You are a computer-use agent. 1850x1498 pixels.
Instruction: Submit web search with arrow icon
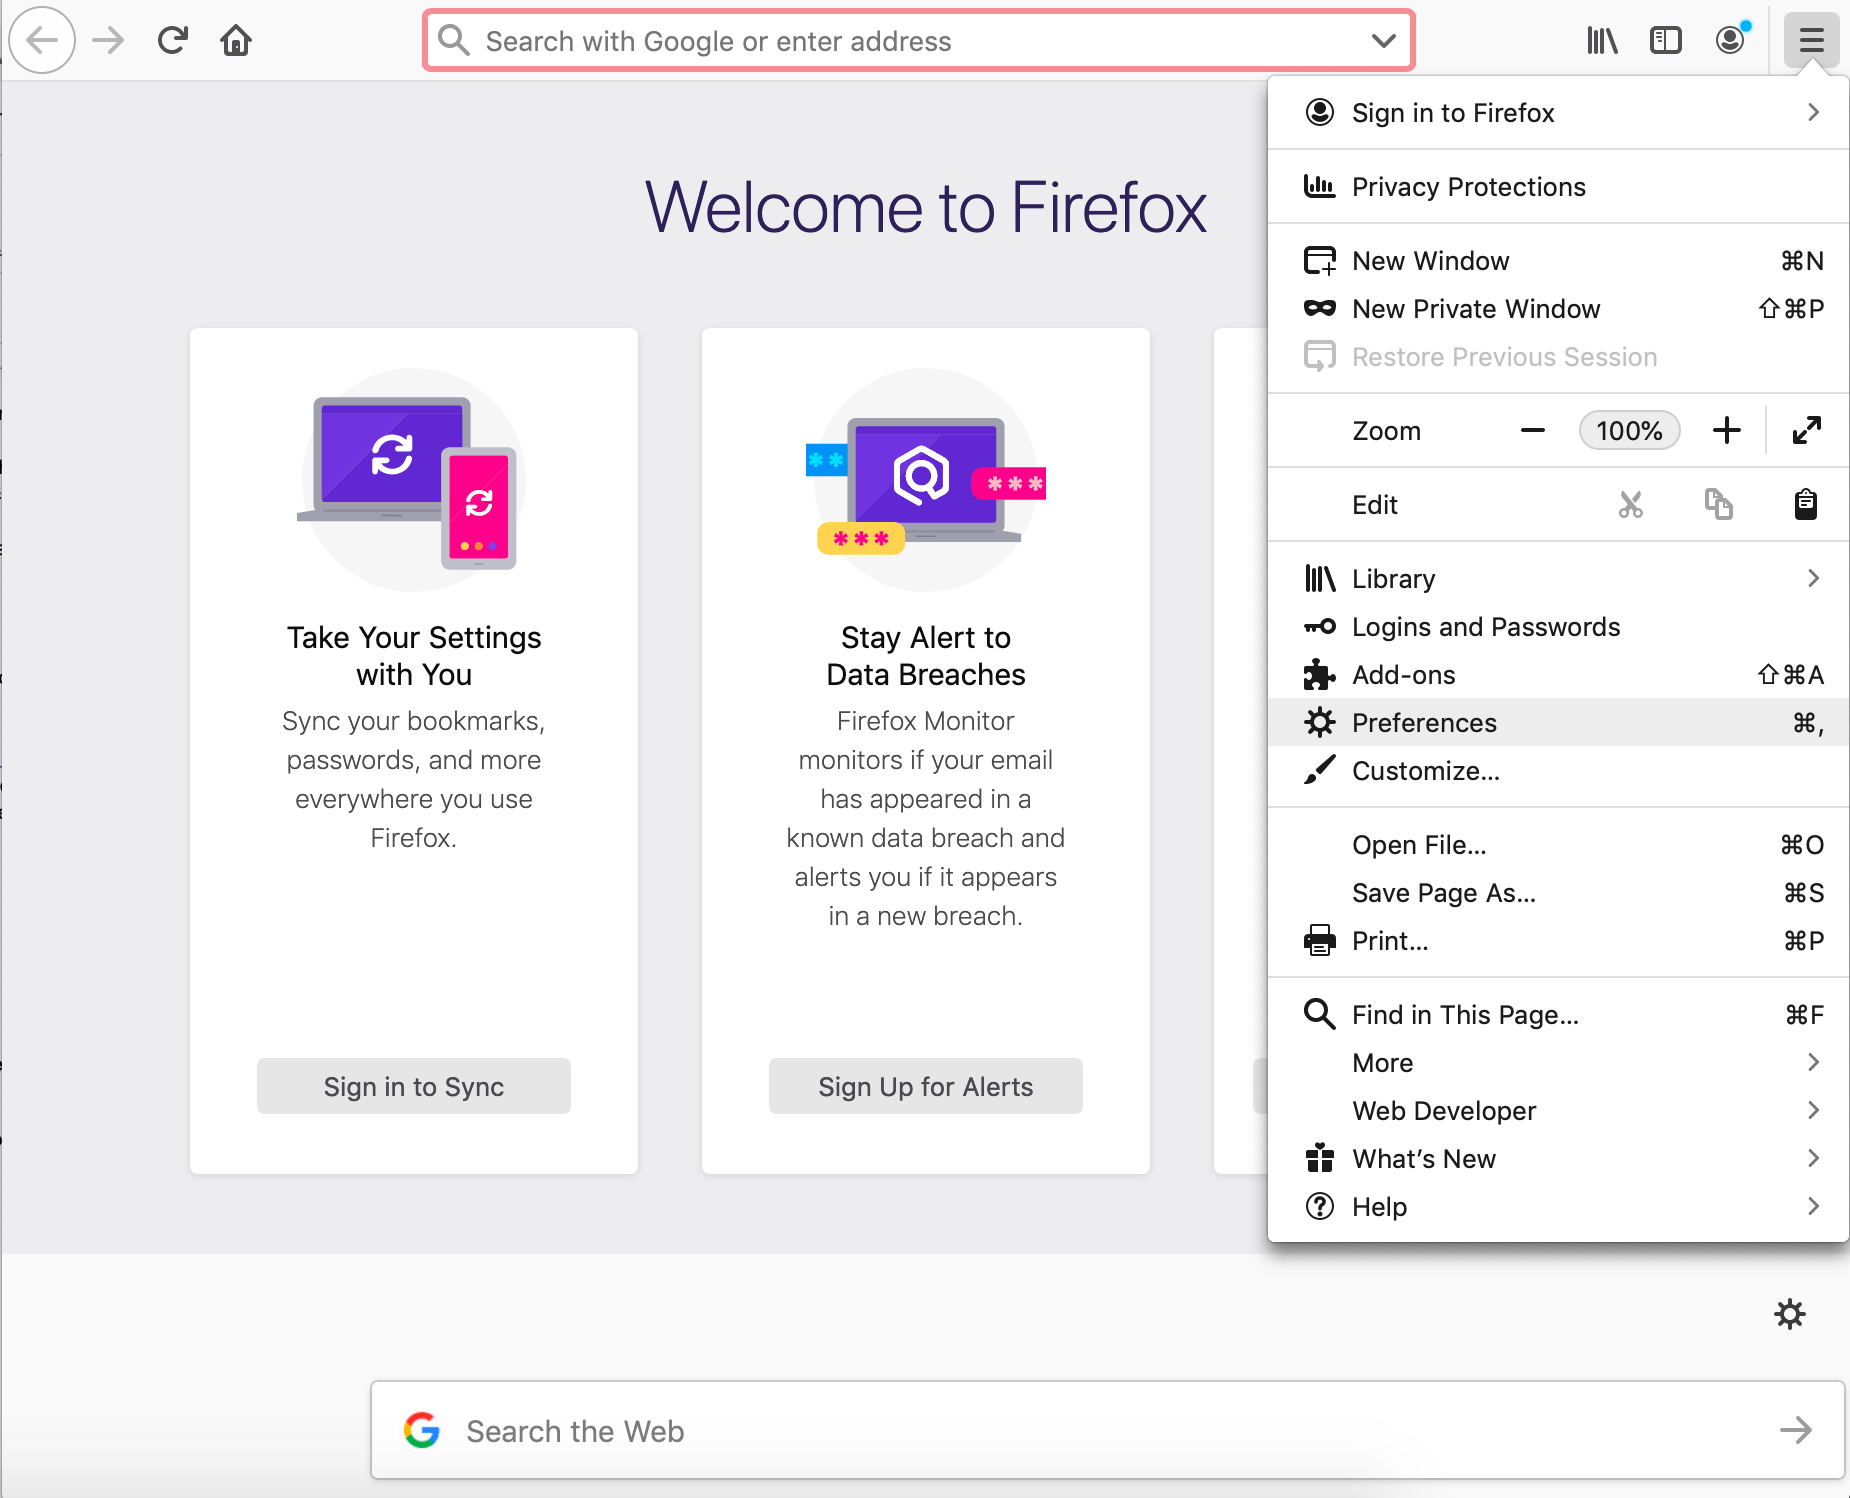1796,1430
